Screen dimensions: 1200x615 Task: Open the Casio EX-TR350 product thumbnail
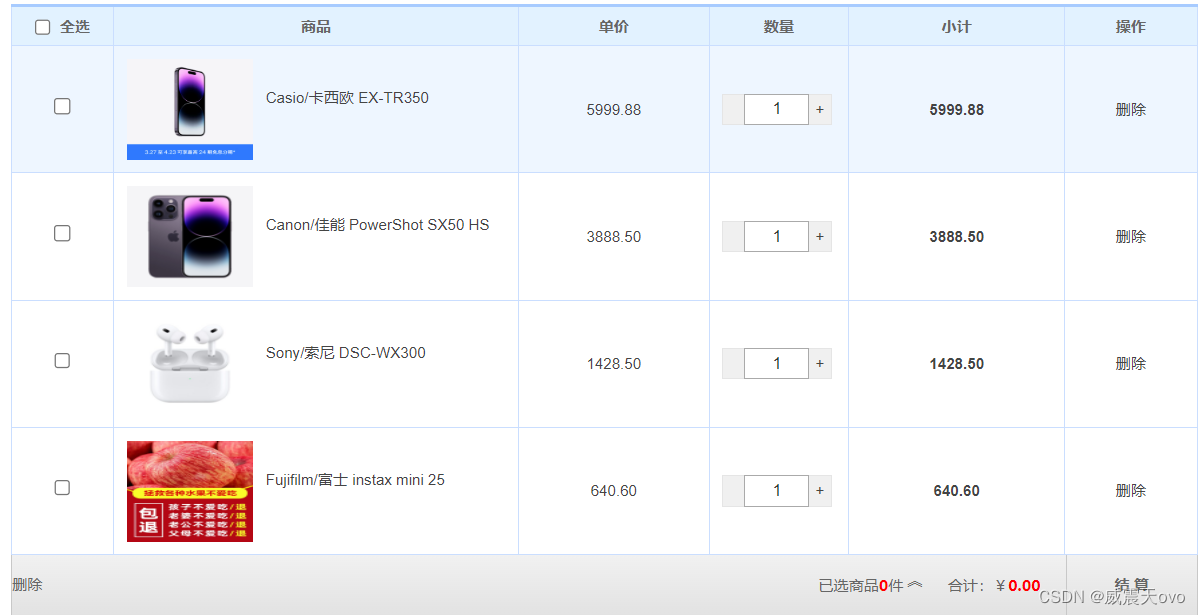click(190, 109)
